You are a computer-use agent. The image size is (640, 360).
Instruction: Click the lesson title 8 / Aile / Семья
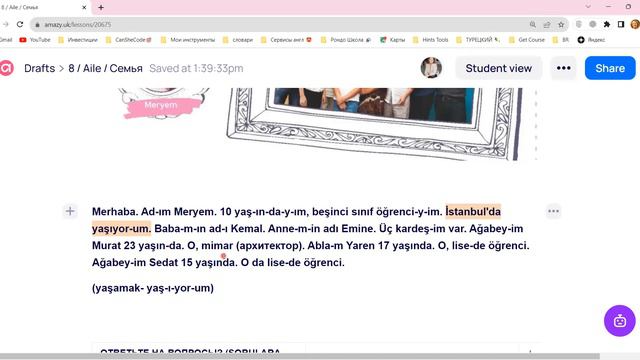(x=105, y=68)
